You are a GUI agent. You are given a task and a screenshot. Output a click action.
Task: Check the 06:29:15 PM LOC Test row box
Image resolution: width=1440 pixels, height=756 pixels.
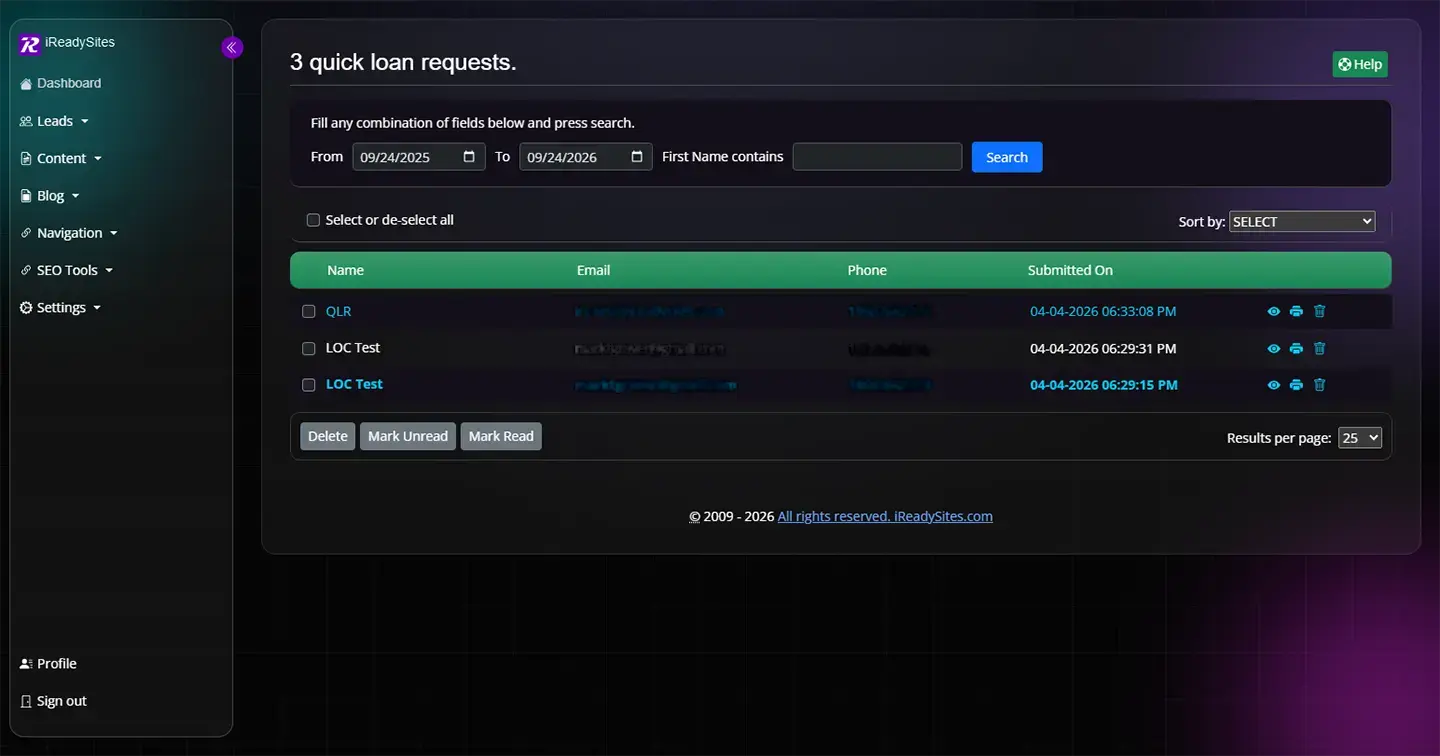pos(309,385)
